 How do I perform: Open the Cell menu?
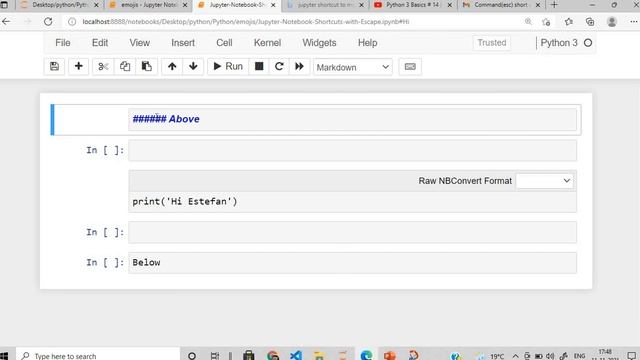[x=224, y=43]
